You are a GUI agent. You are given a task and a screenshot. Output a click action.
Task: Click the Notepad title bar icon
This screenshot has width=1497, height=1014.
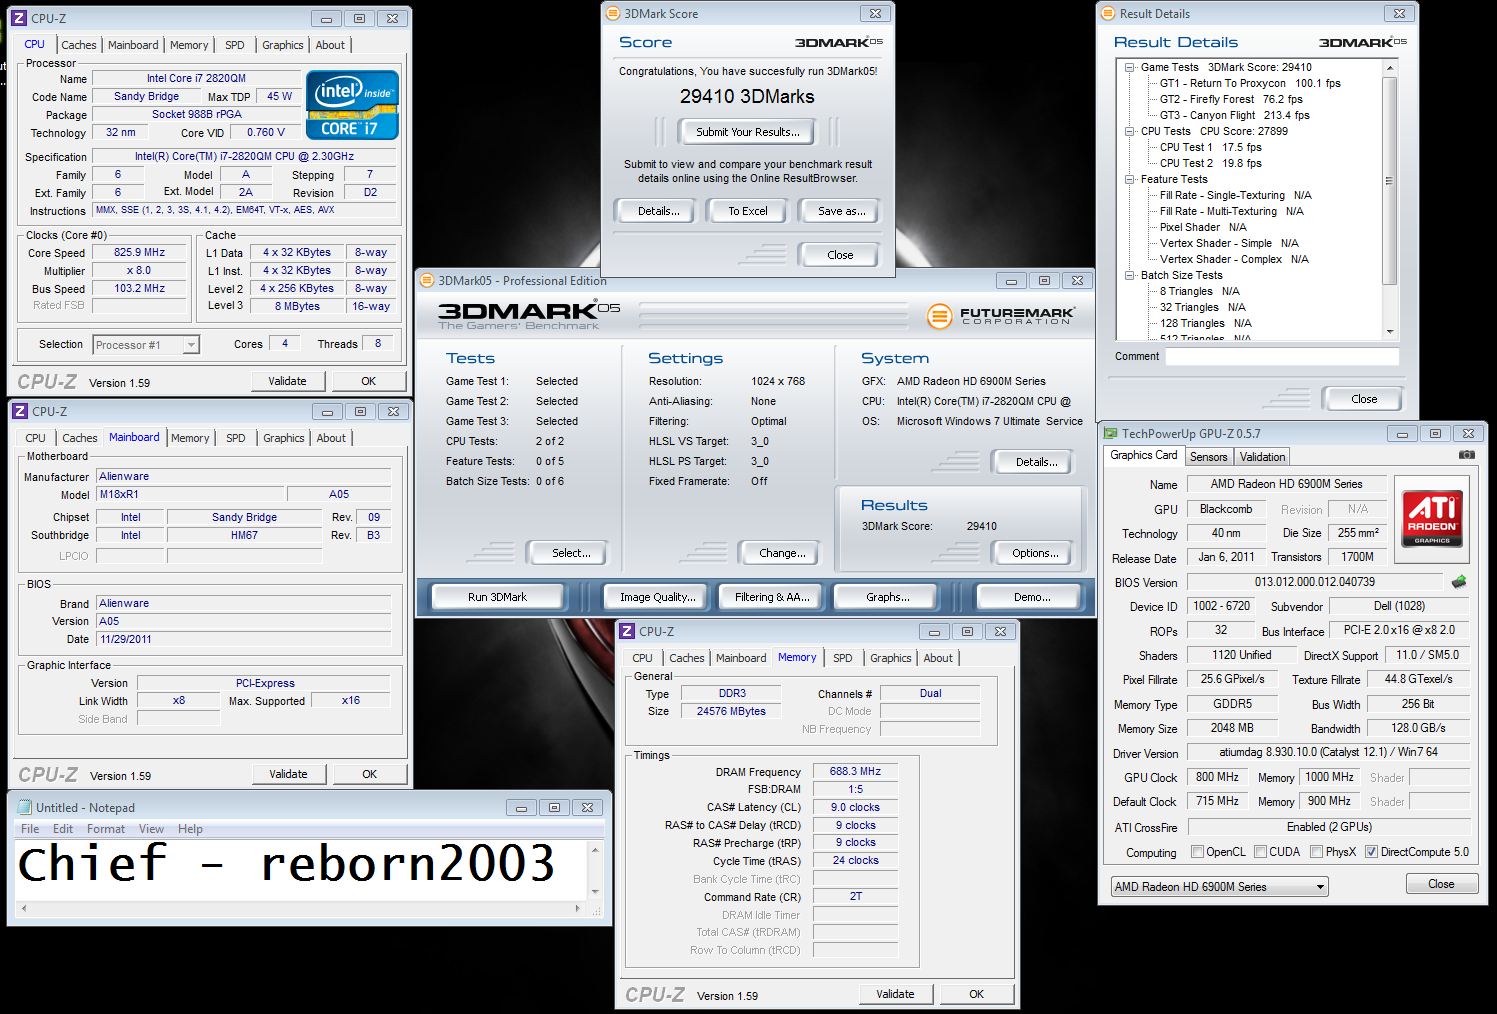[x=23, y=807]
